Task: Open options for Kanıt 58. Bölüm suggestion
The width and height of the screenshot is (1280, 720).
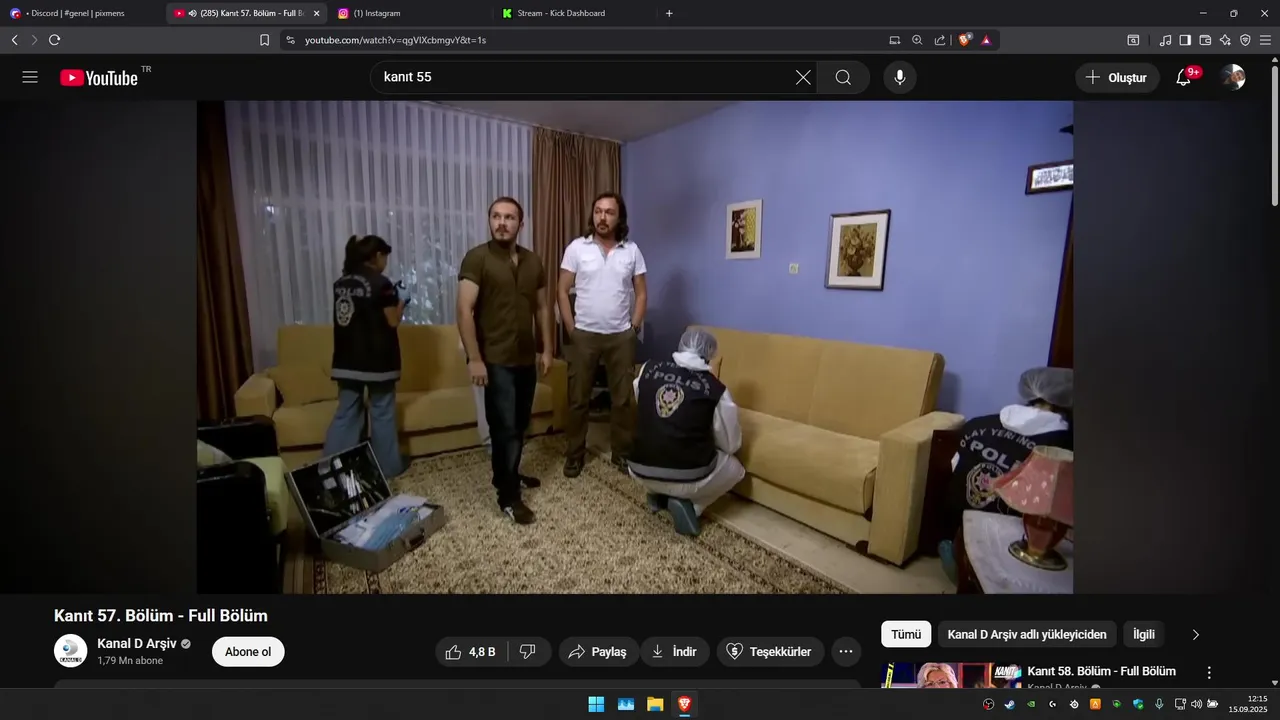Action: pyautogui.click(x=1209, y=673)
